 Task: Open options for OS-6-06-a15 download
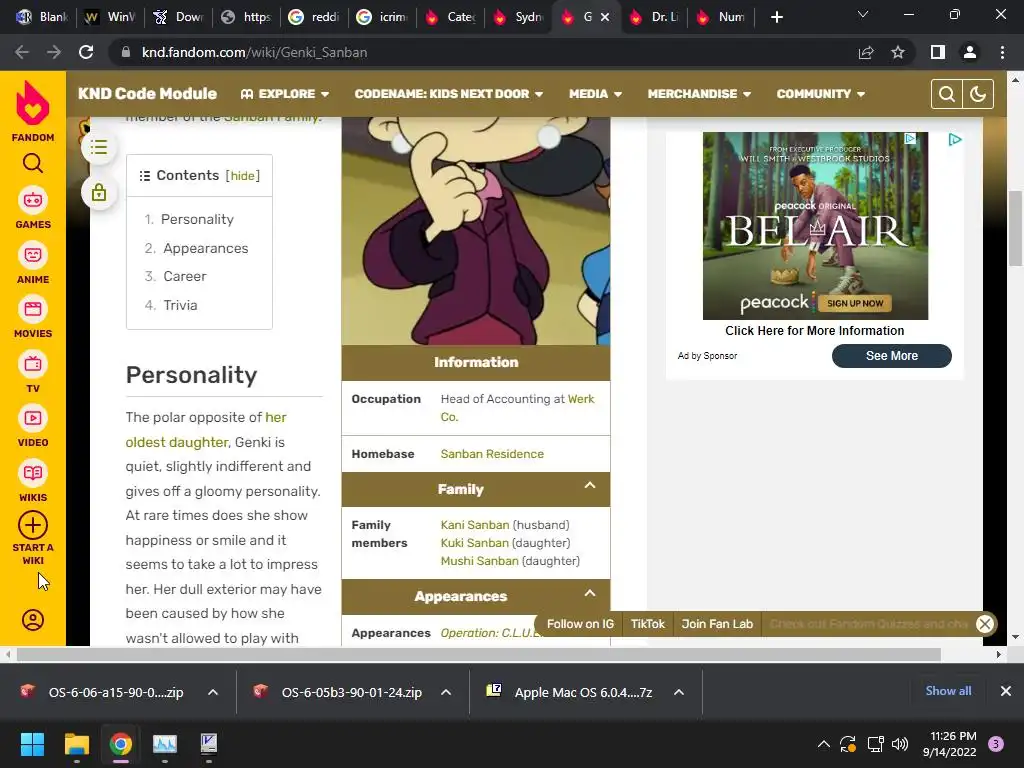[x=213, y=692]
